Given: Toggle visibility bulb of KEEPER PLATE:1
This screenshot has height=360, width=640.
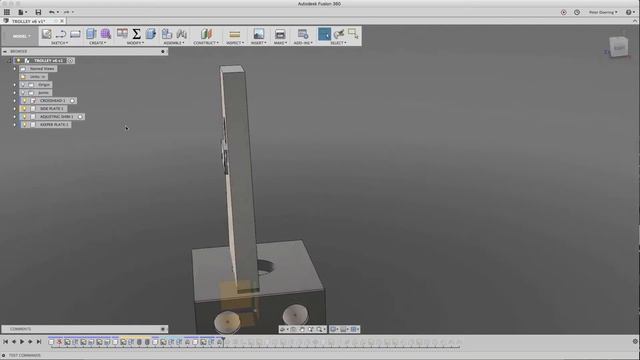Looking at the screenshot, I should click(x=24, y=124).
